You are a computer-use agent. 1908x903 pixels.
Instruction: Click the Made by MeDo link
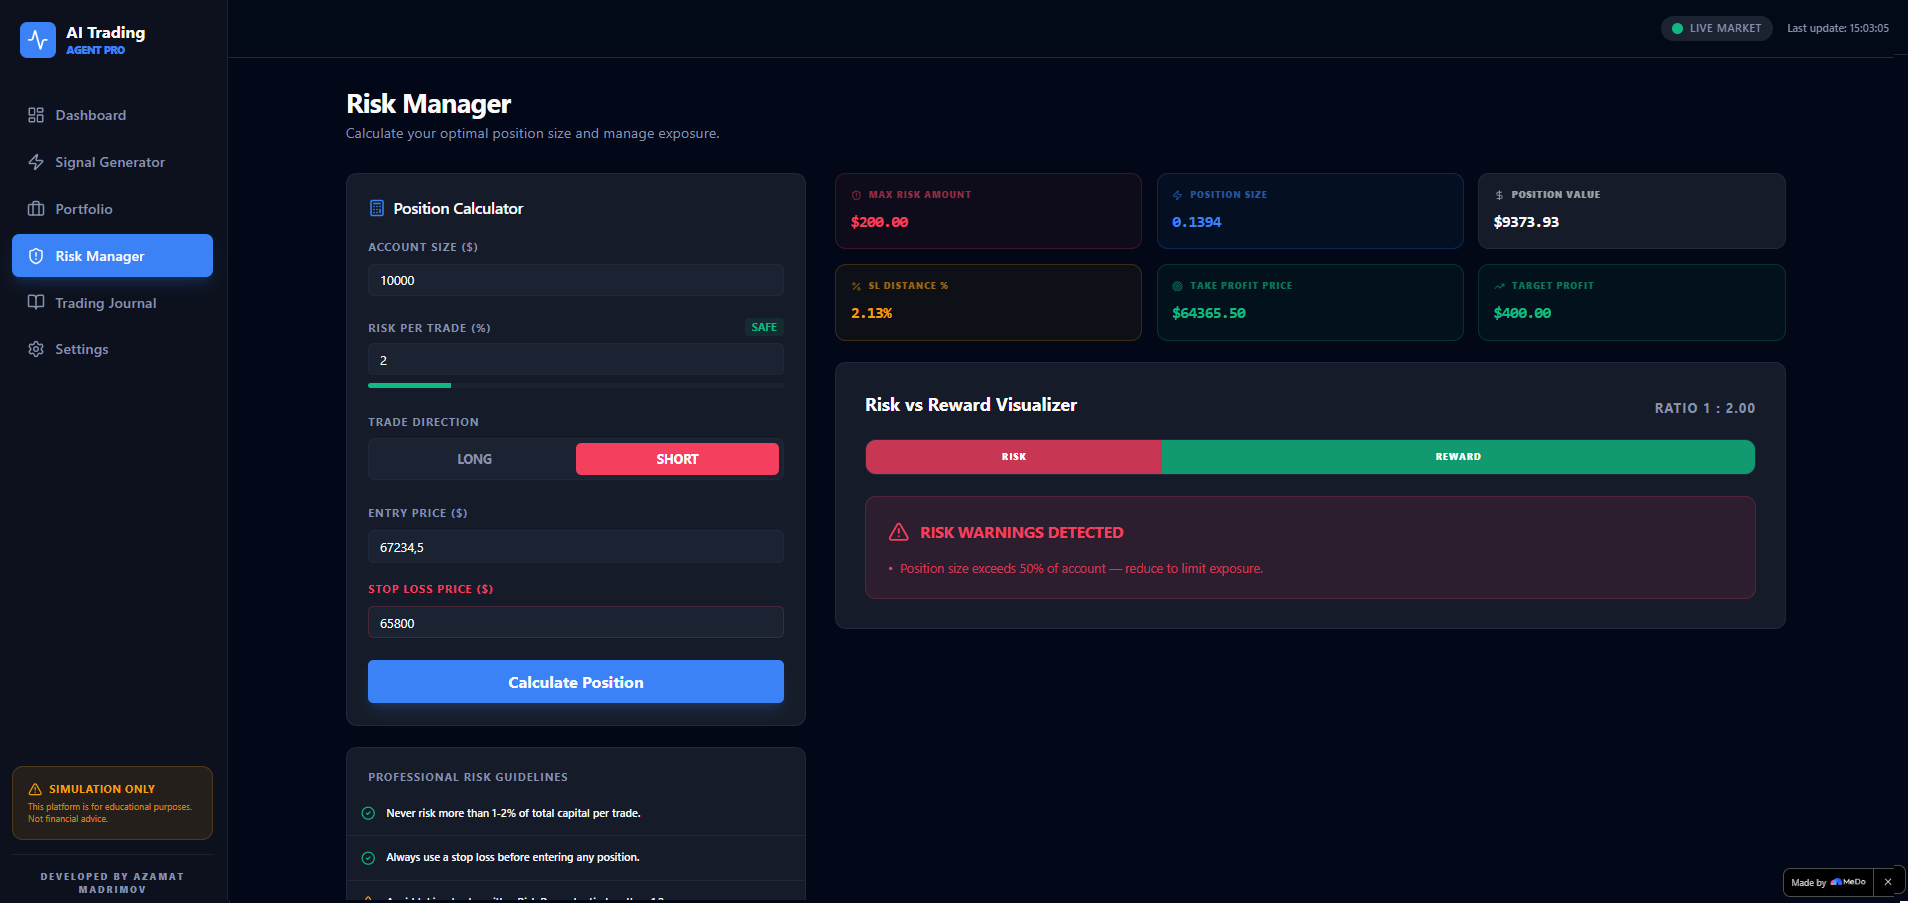point(1828,882)
